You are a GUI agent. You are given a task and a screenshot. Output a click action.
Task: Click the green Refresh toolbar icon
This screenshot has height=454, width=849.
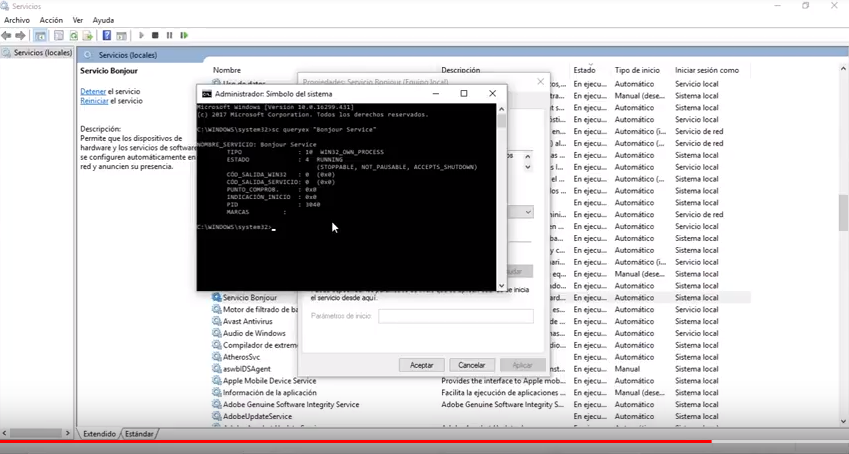click(x=73, y=35)
